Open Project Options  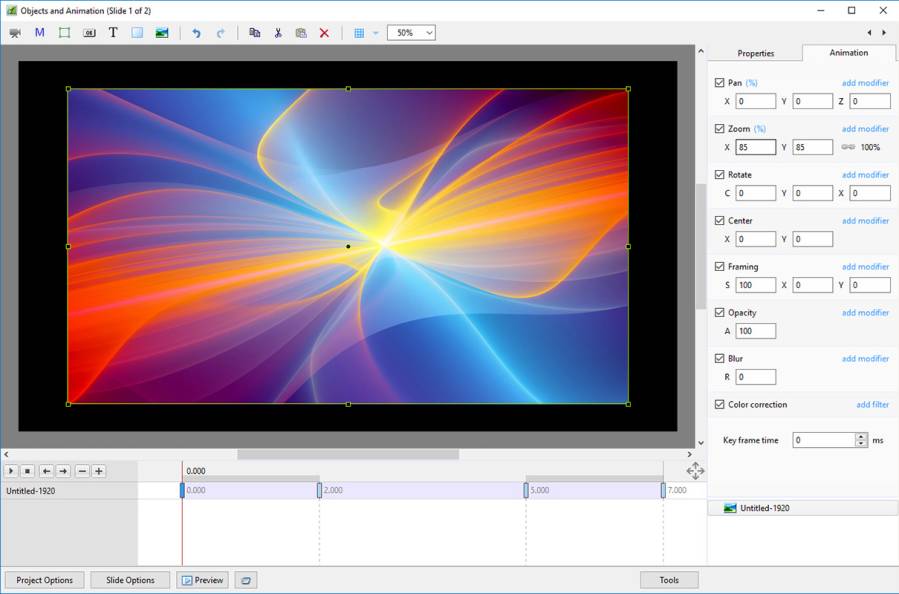point(45,580)
